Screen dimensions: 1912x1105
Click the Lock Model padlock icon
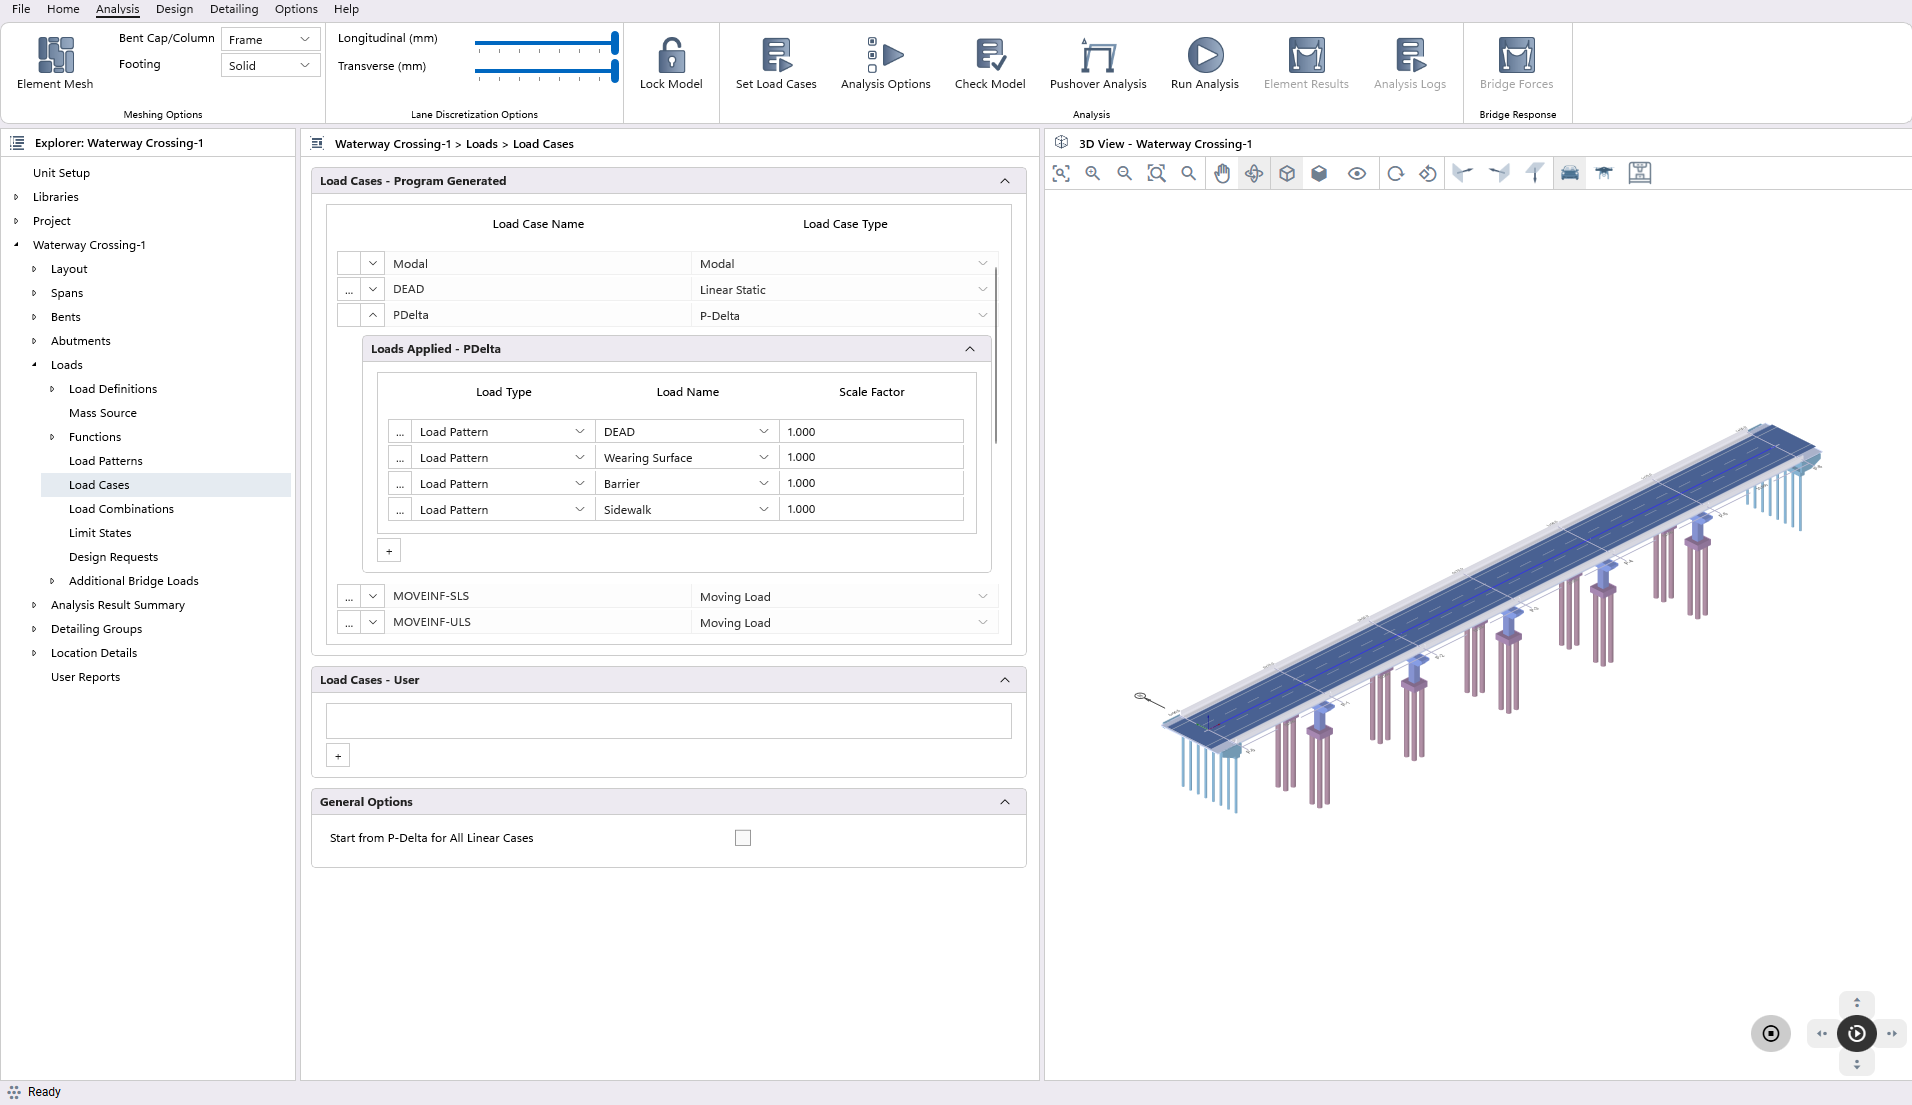(671, 56)
